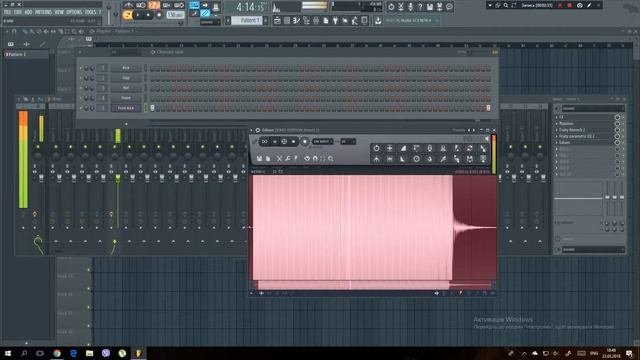The image size is (640, 360).
Task: Click the download arrow icon next to the news panel
Action: [378, 20]
